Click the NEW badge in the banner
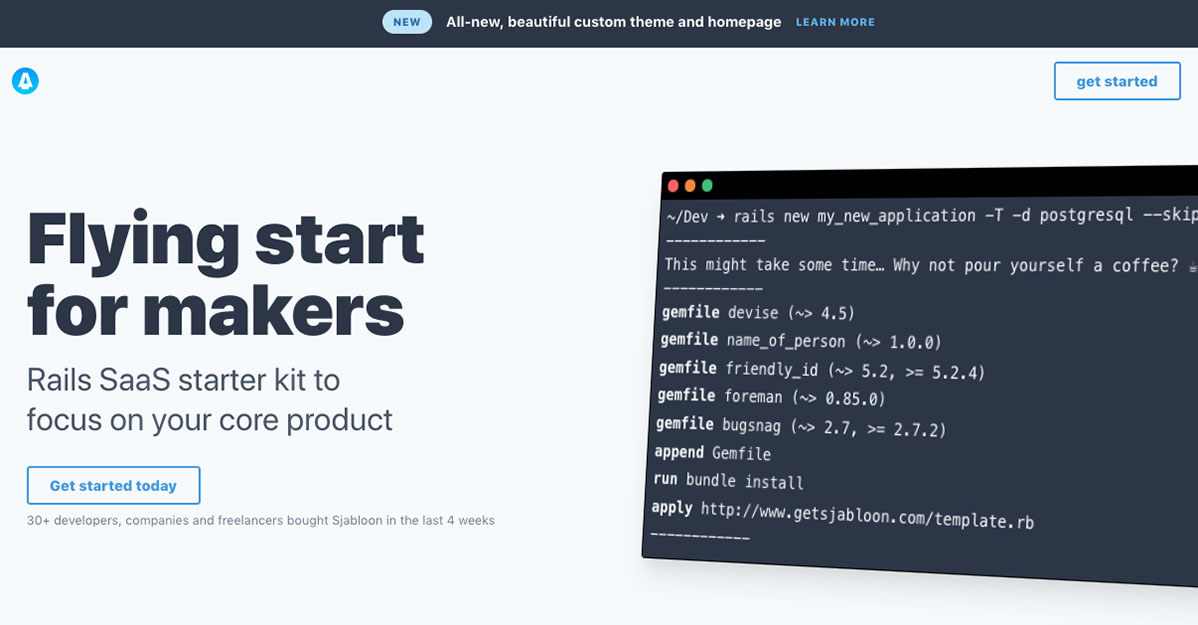Screen dimensions: 1198x625 [x=406, y=22]
